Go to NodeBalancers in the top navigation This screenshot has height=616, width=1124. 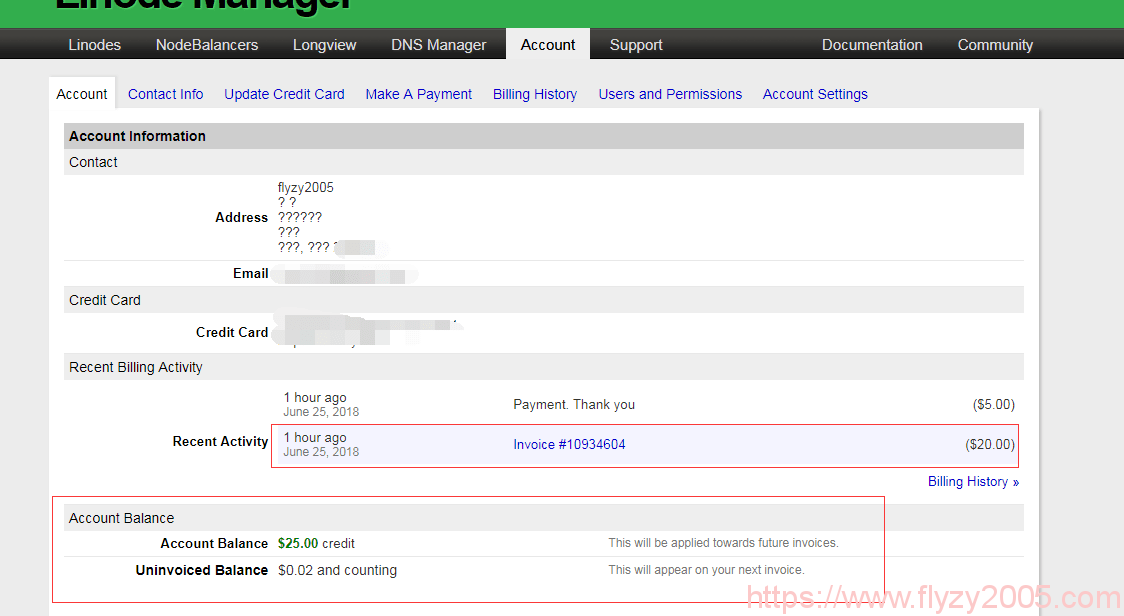click(207, 44)
